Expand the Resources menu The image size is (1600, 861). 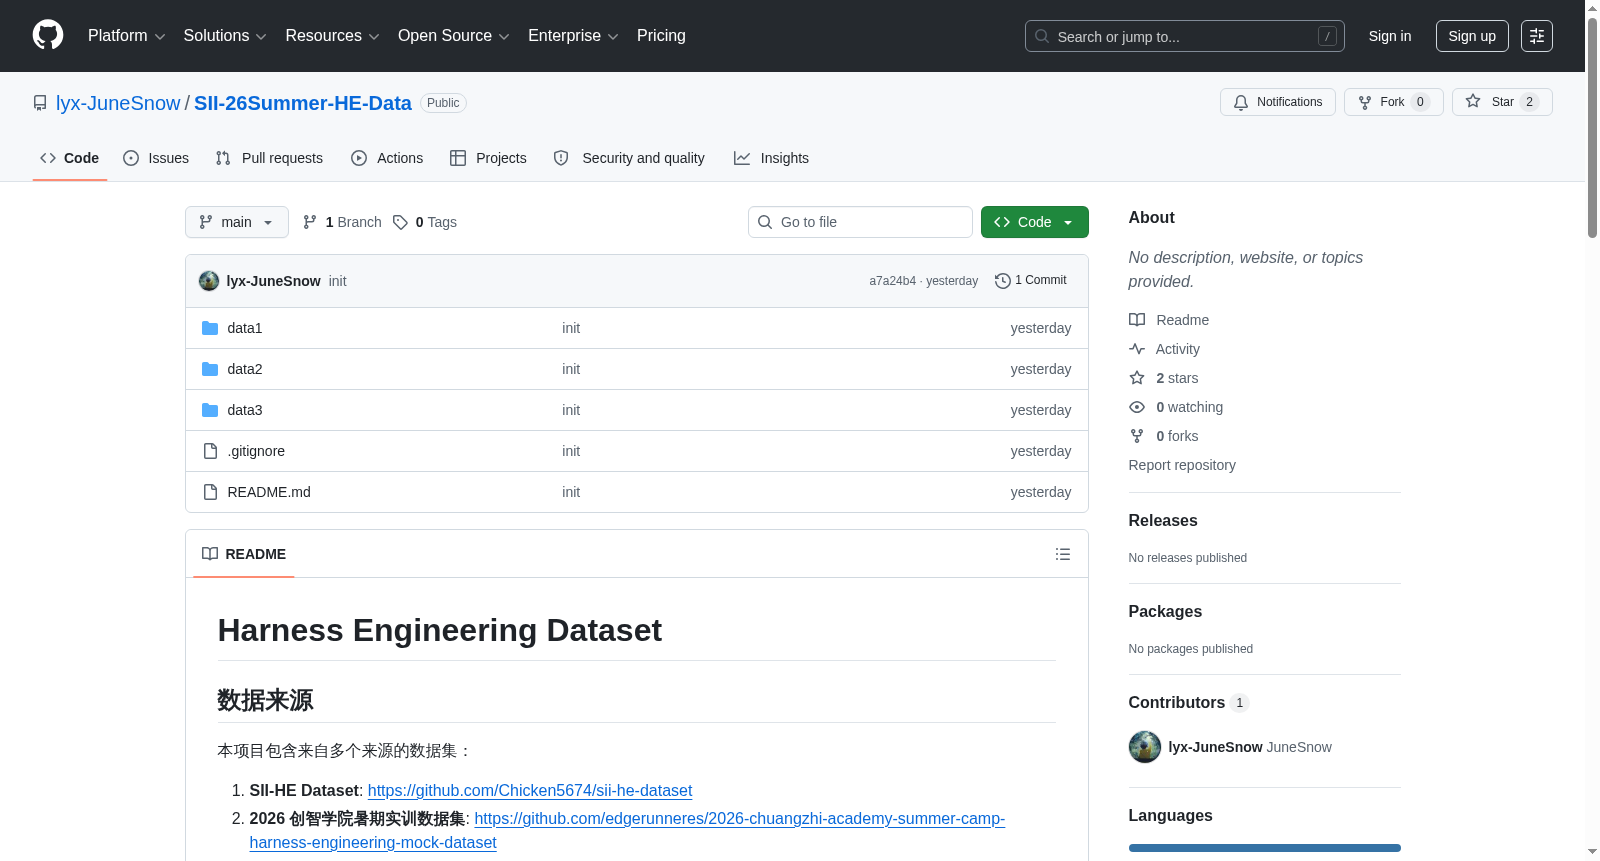pos(333,36)
